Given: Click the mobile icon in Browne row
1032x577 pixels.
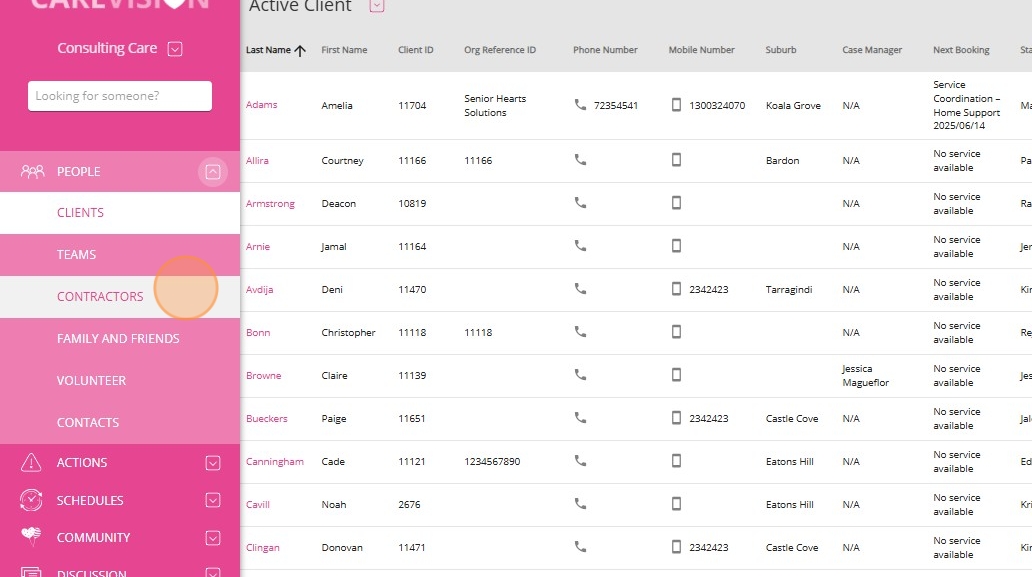Looking at the screenshot, I should [676, 374].
